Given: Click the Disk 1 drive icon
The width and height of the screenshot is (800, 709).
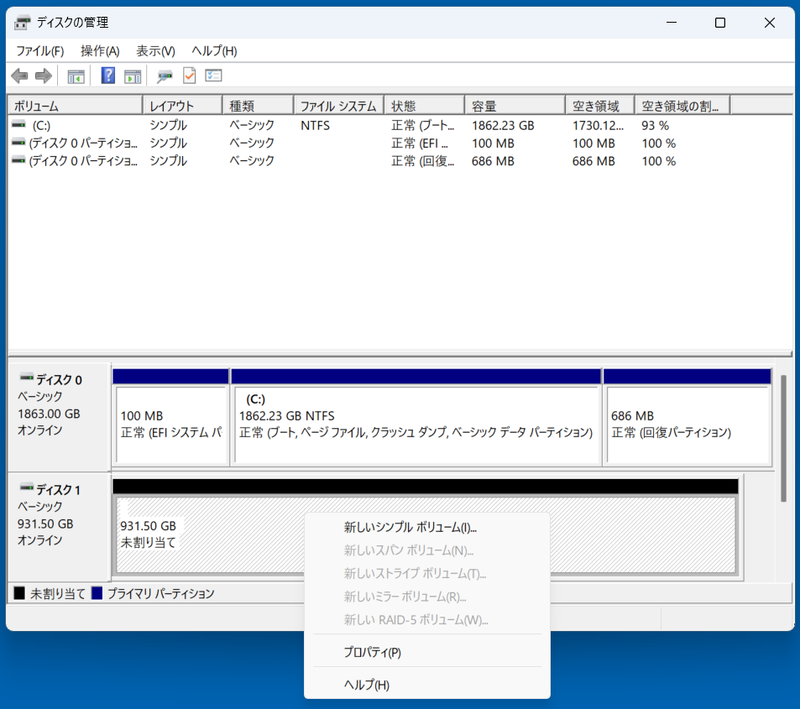Looking at the screenshot, I should [27, 488].
